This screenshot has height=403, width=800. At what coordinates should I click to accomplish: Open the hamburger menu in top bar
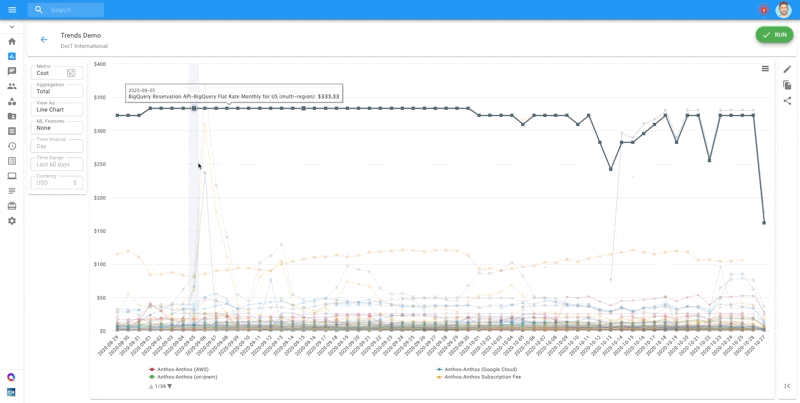click(12, 10)
